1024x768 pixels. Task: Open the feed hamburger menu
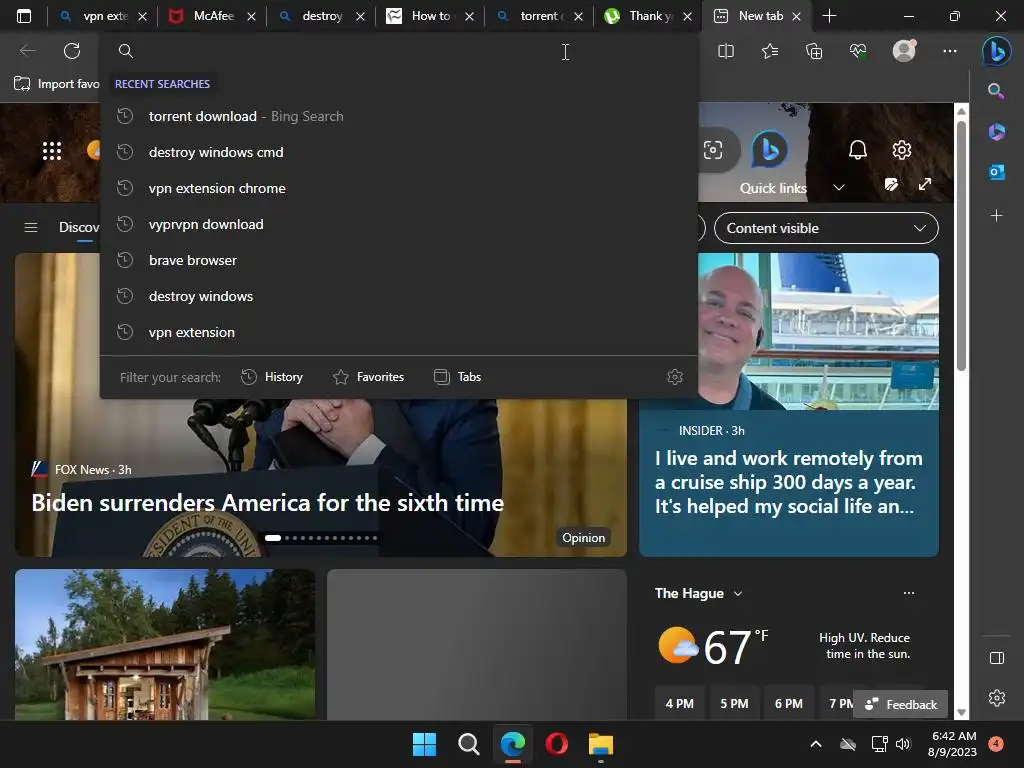(x=31, y=227)
